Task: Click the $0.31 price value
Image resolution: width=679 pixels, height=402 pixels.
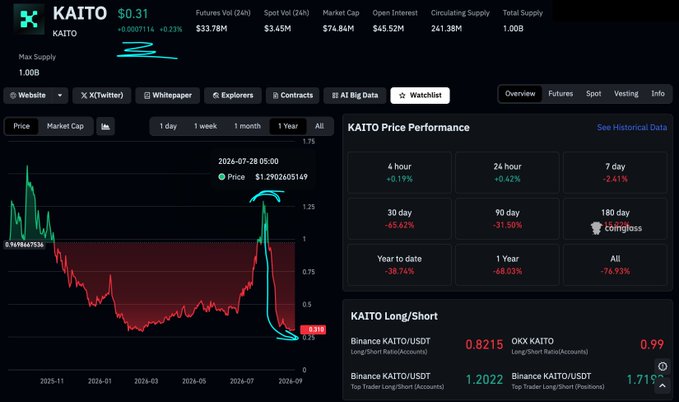Action: pyautogui.click(x=133, y=14)
